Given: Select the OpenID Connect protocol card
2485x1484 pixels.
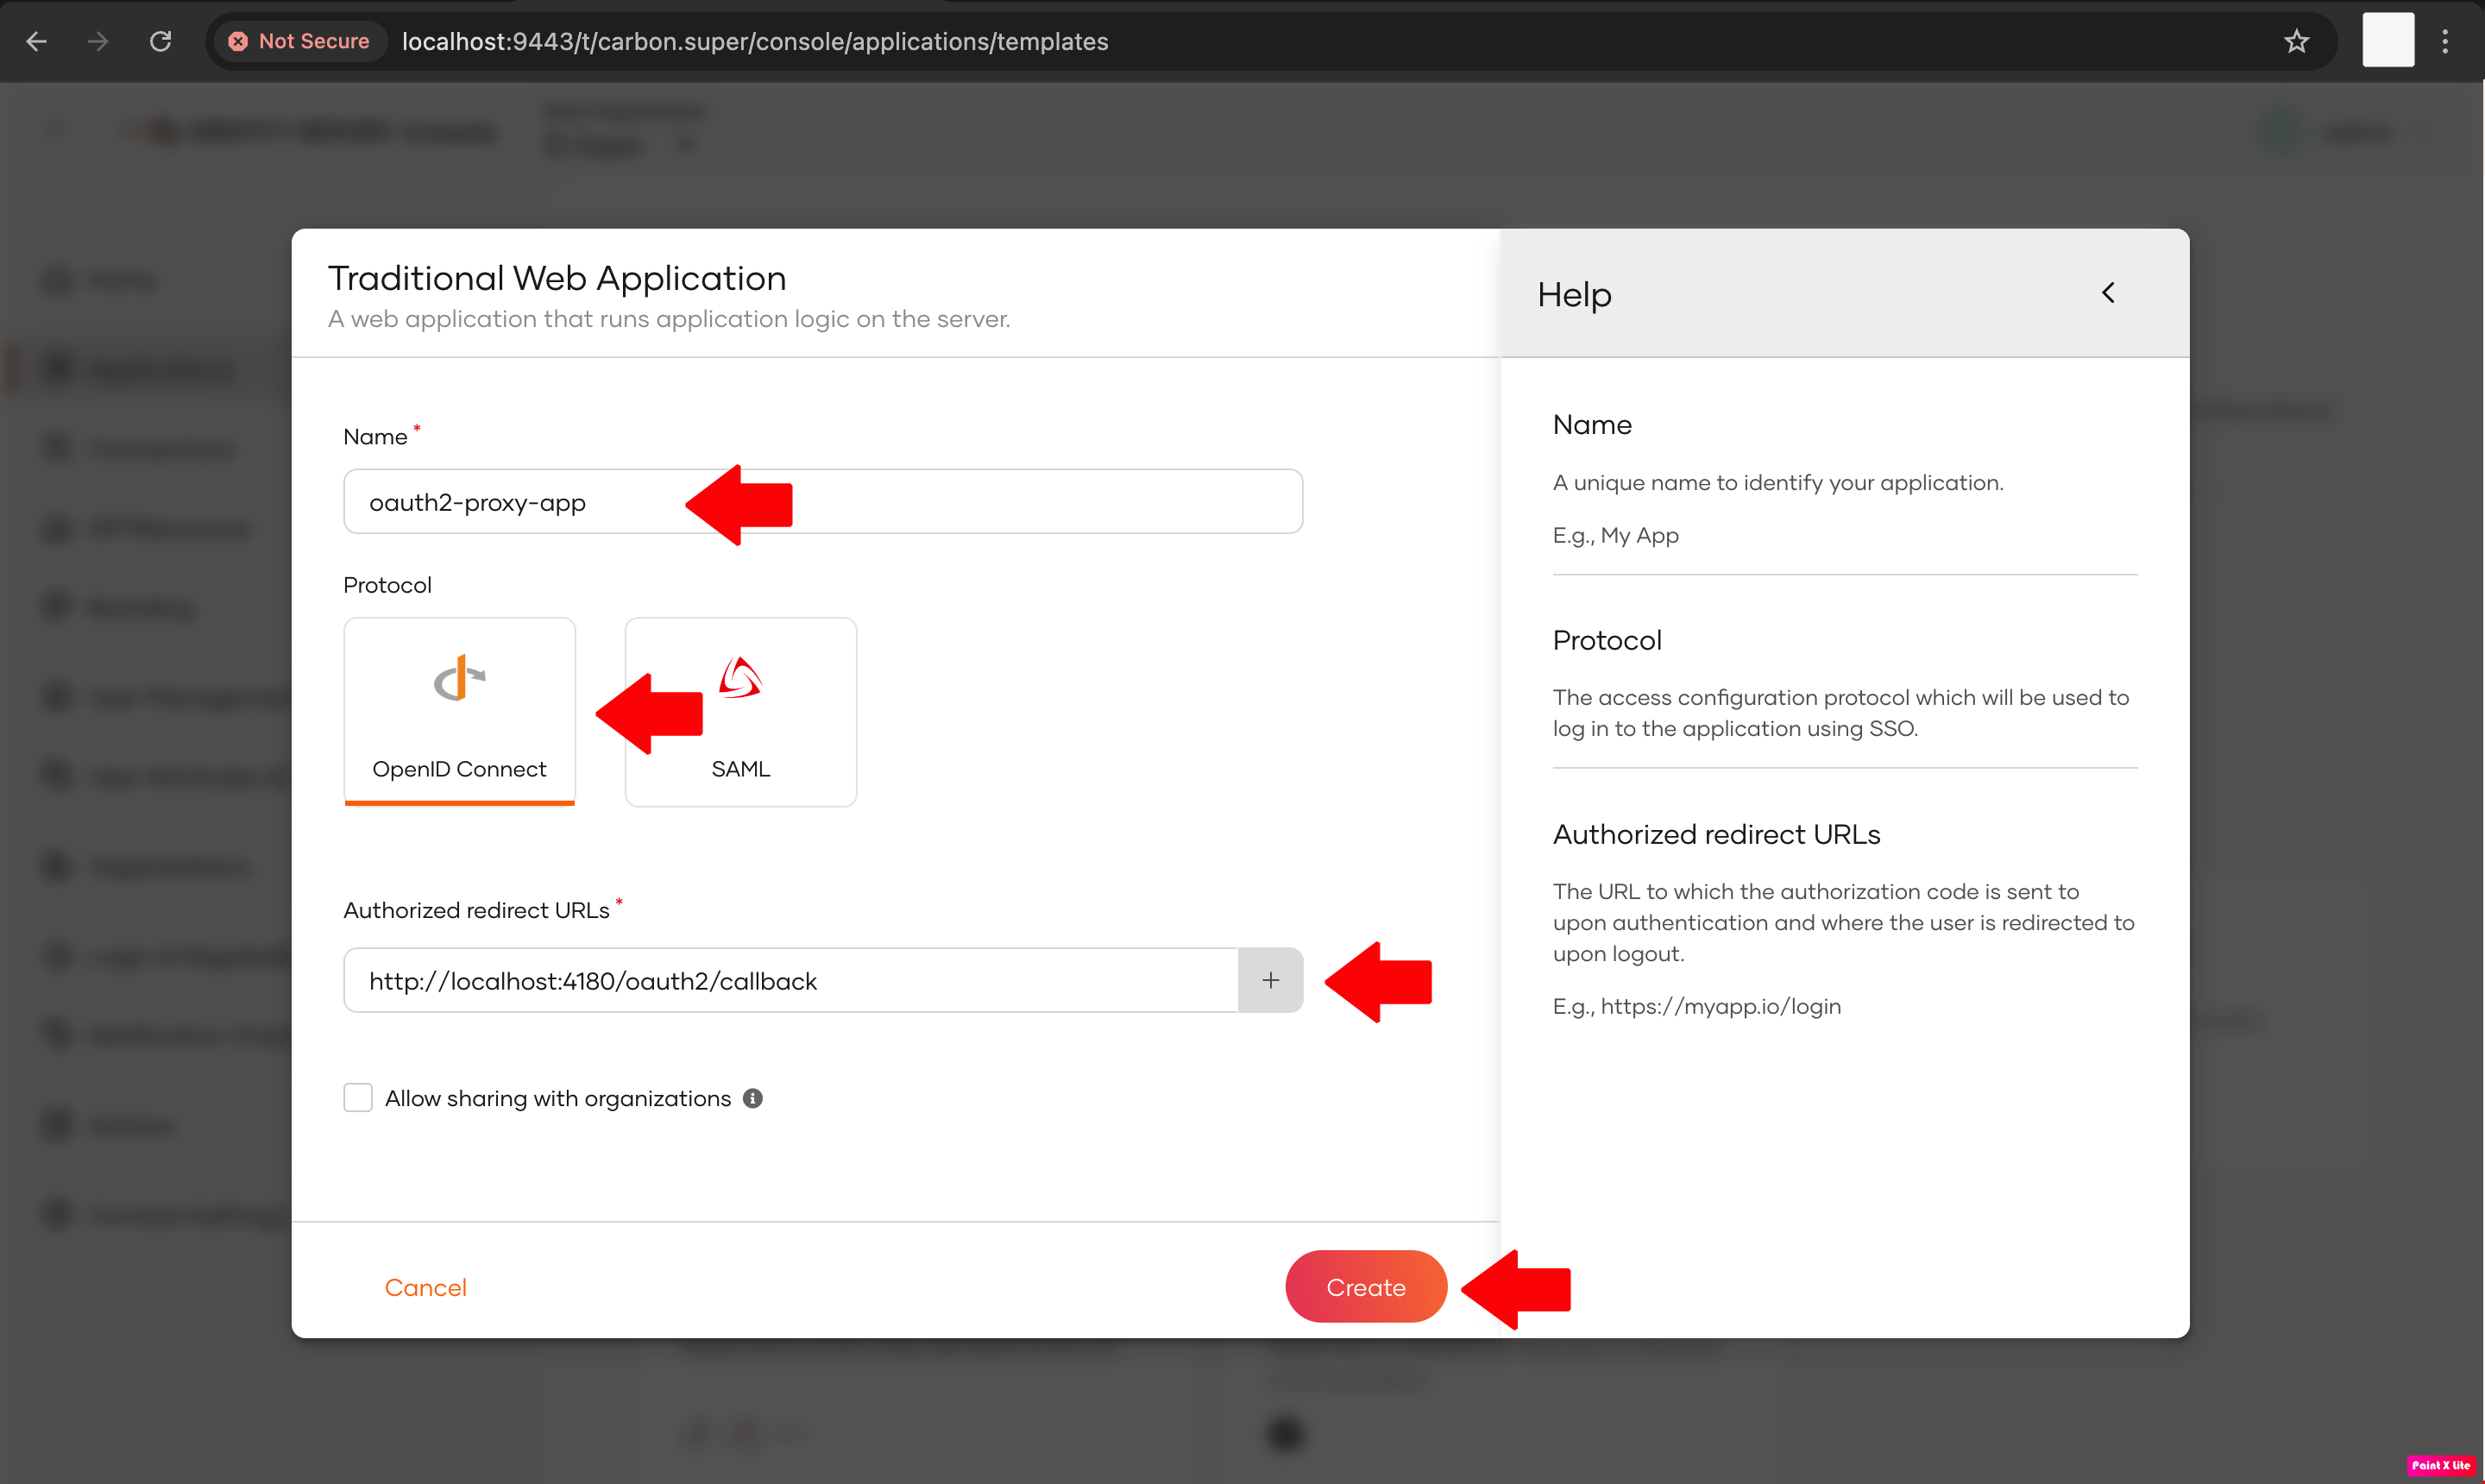Looking at the screenshot, I should (x=459, y=711).
